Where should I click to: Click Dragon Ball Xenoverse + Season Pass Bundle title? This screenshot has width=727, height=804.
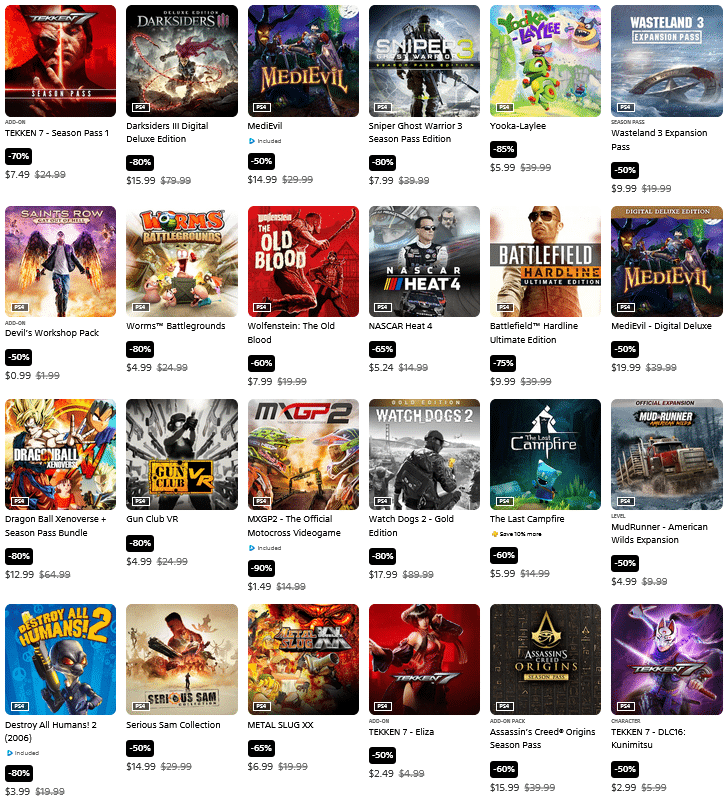tap(55, 526)
